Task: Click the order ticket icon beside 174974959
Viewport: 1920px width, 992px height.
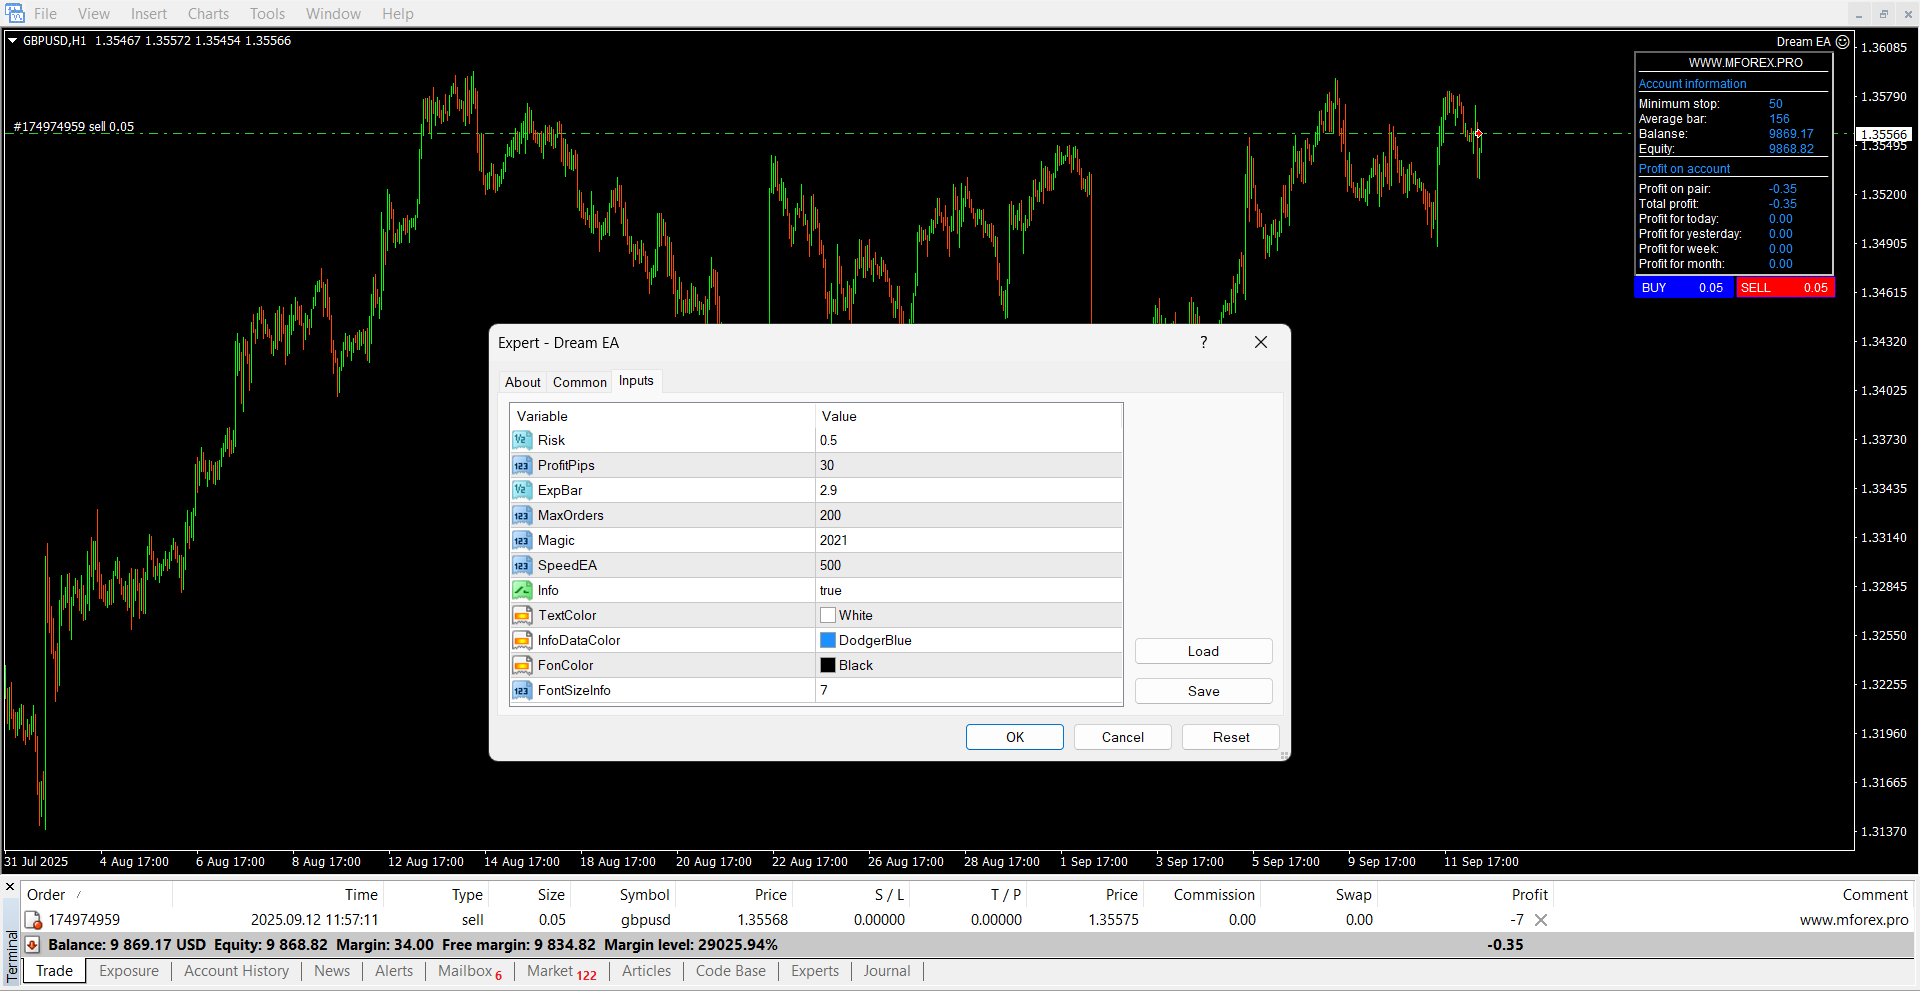Action: click(x=33, y=920)
